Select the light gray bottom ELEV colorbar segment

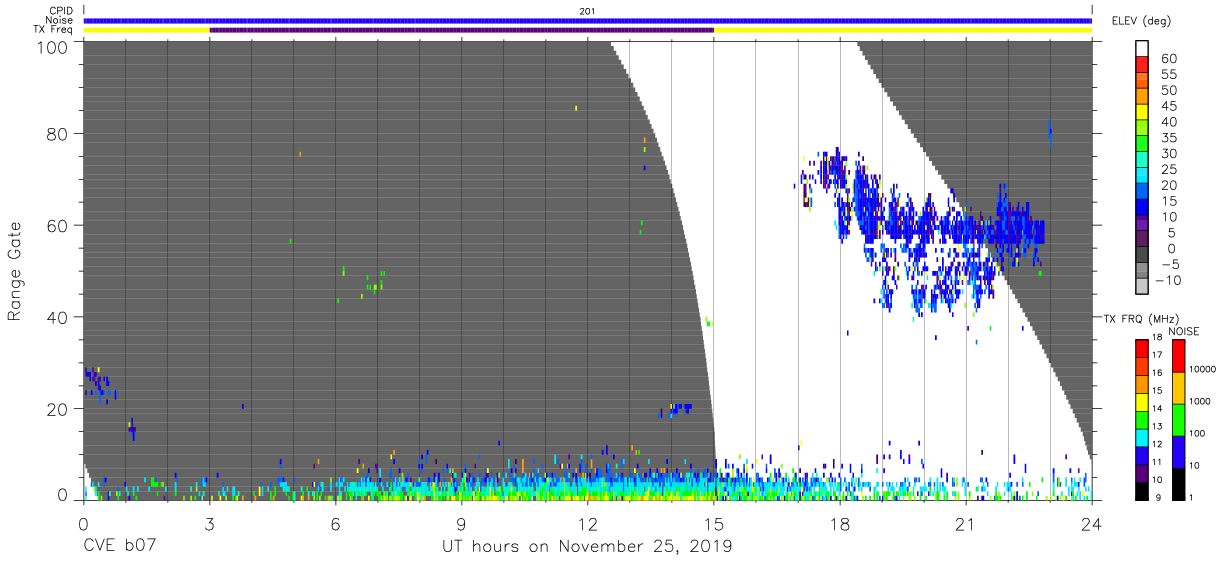coord(1144,288)
